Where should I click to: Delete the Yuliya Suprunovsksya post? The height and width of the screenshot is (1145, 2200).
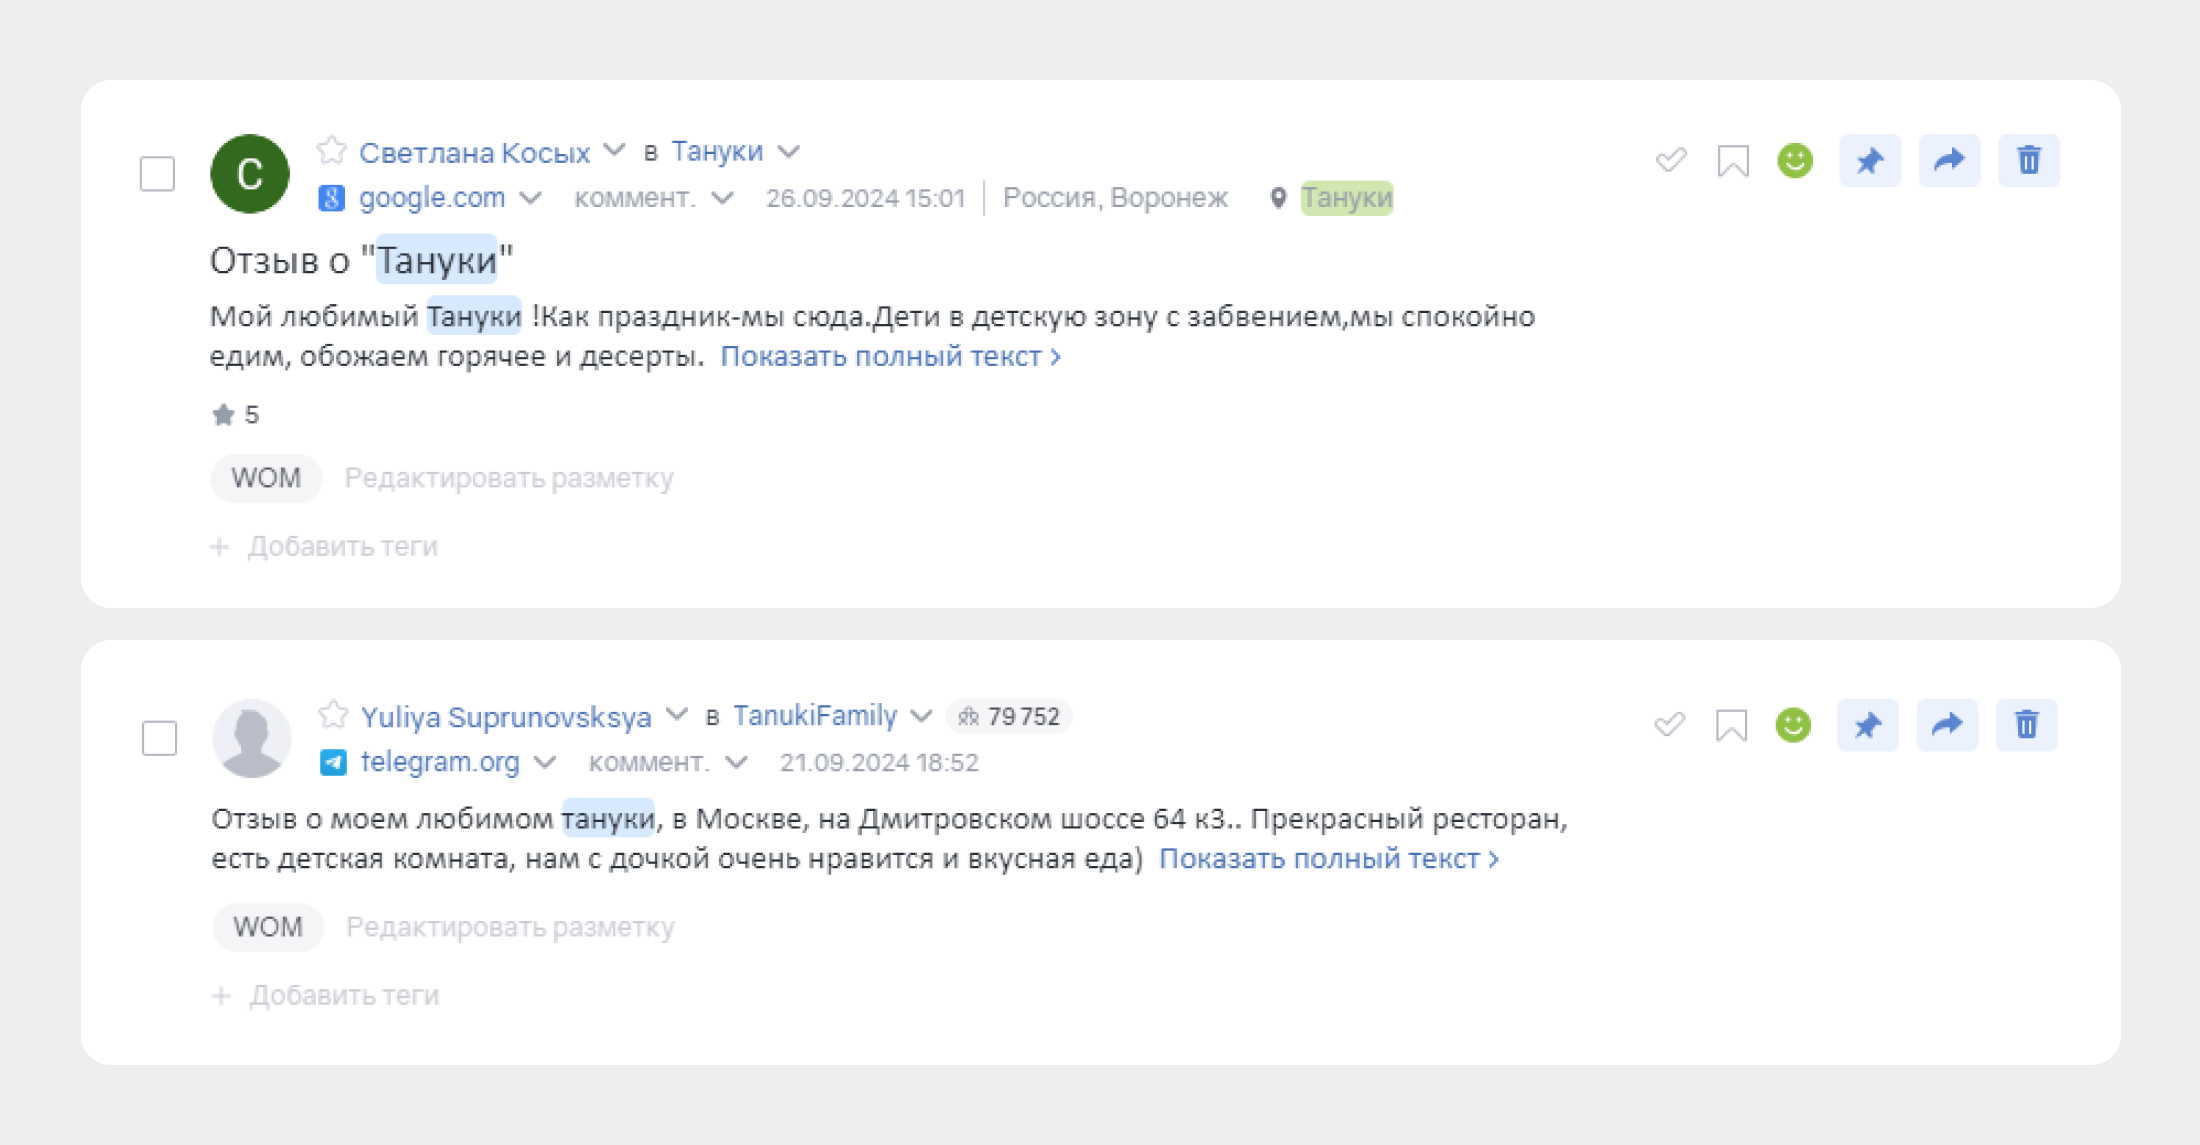pos(2027,724)
